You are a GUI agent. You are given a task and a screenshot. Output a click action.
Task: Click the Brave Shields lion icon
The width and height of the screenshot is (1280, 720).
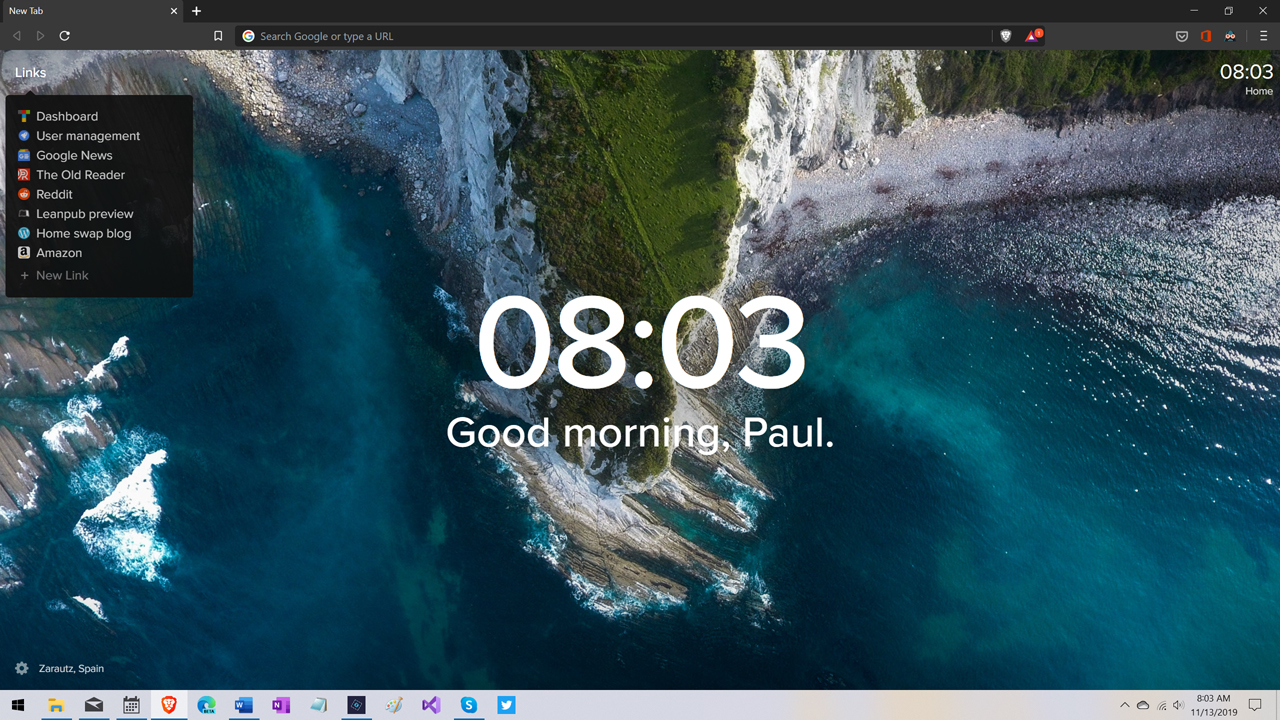(1006, 36)
